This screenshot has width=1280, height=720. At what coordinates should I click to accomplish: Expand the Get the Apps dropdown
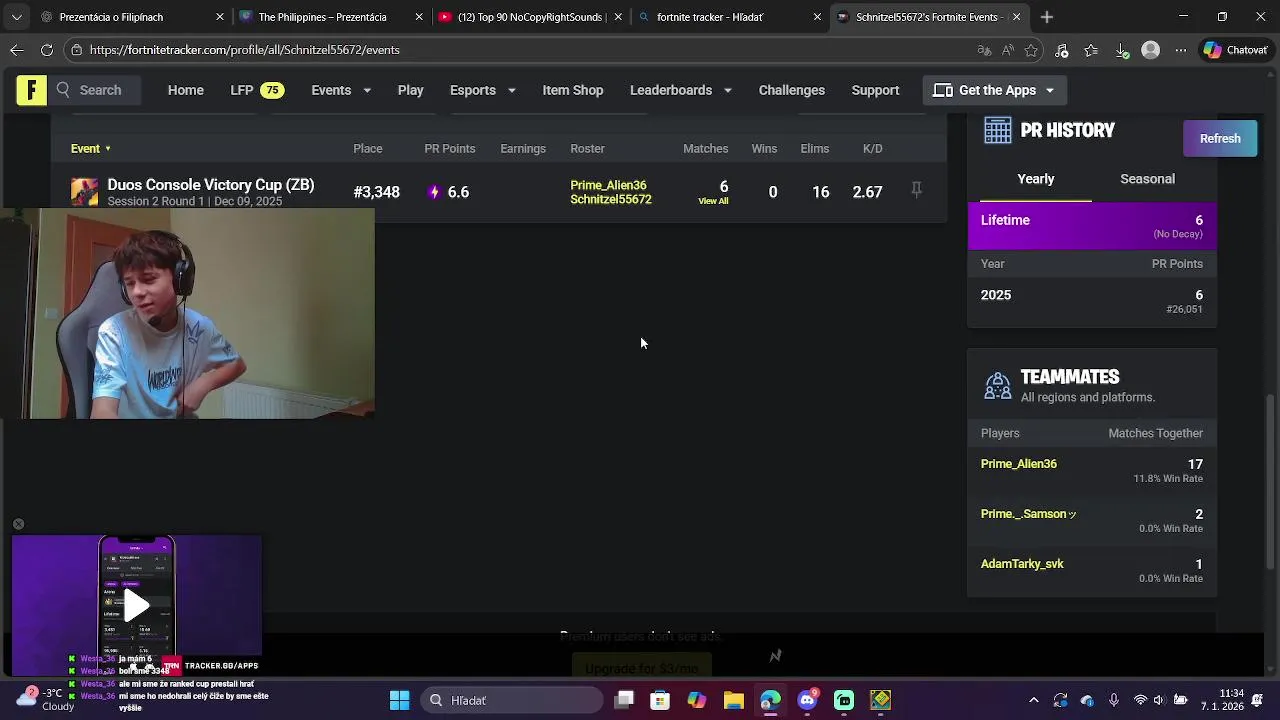[x=994, y=90]
